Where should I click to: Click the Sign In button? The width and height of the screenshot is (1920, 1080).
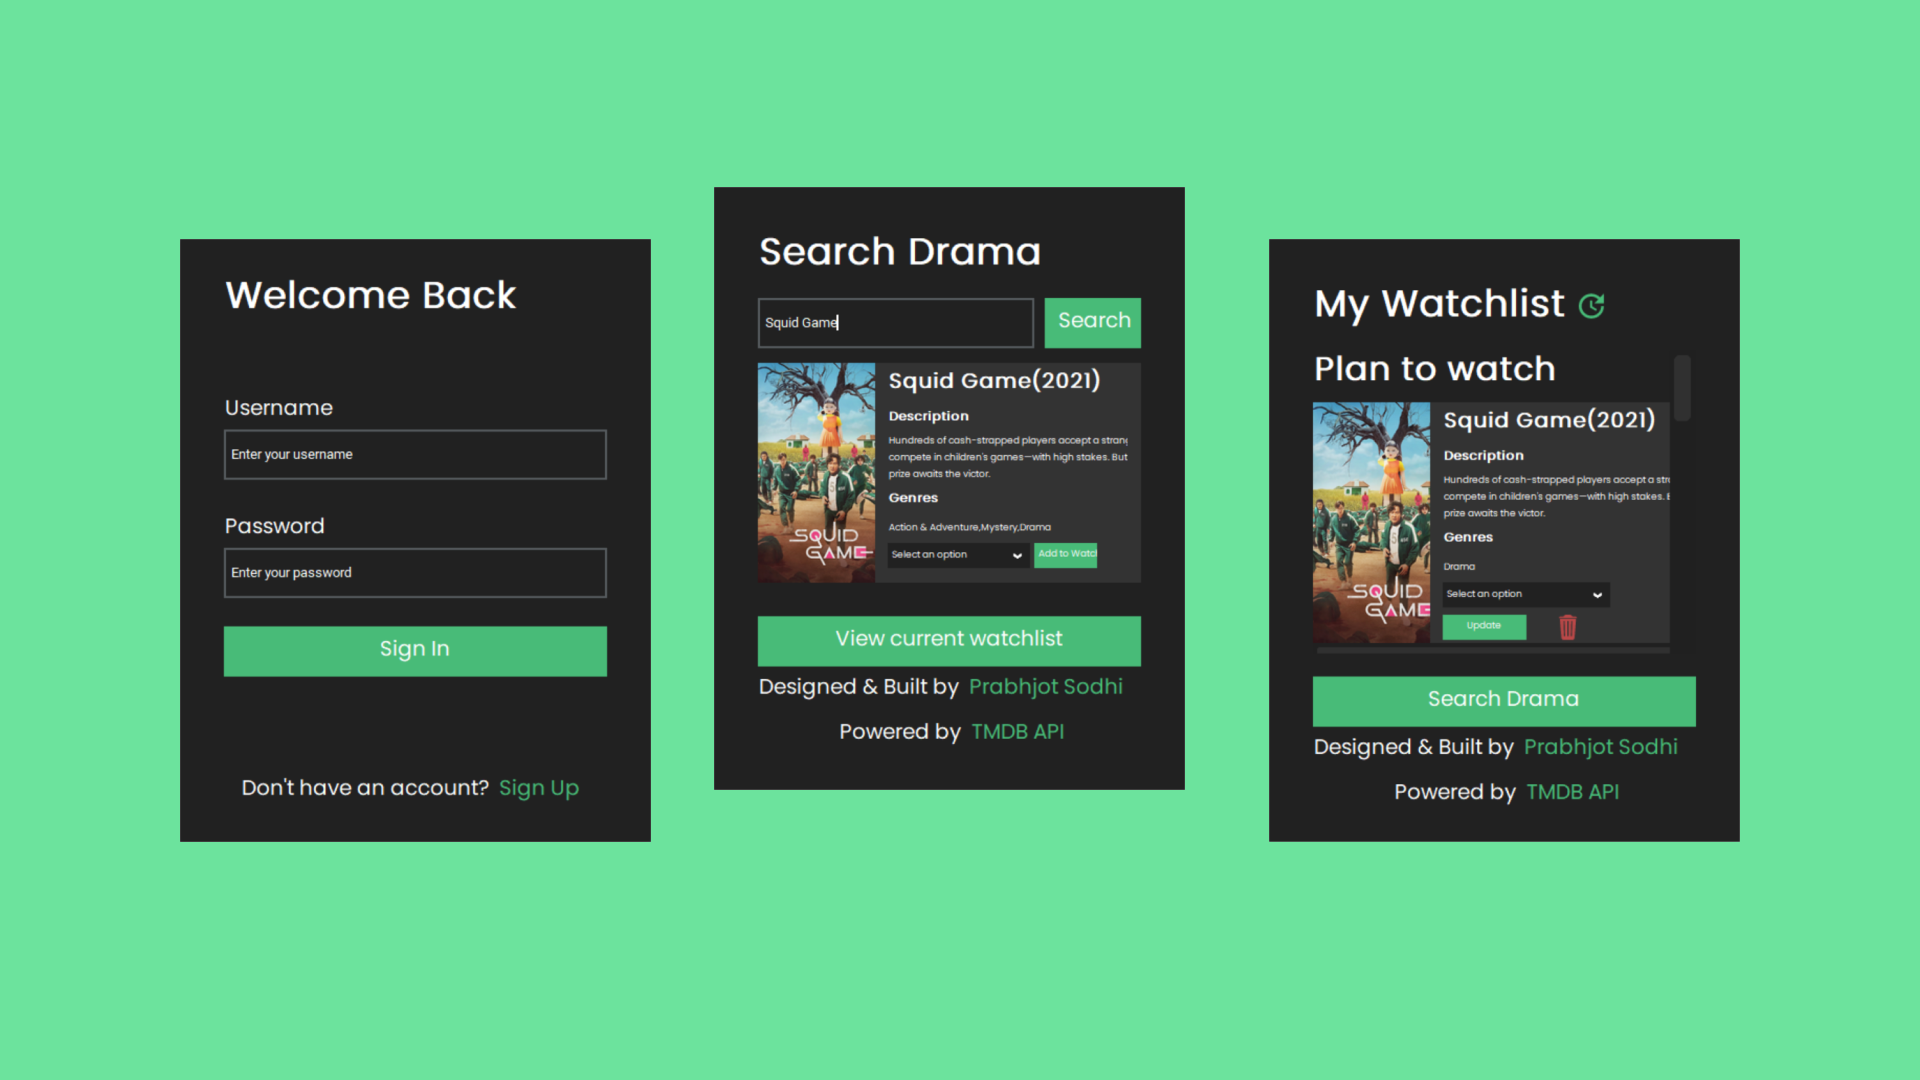[415, 651]
